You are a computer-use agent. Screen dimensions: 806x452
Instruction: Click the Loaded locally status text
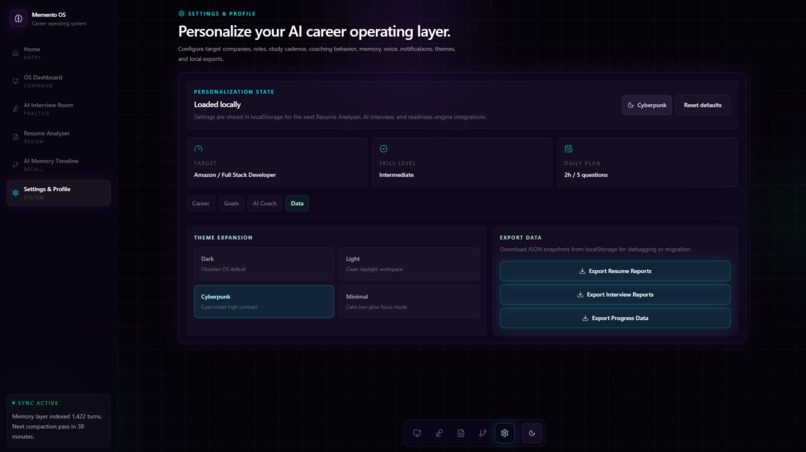(217, 104)
